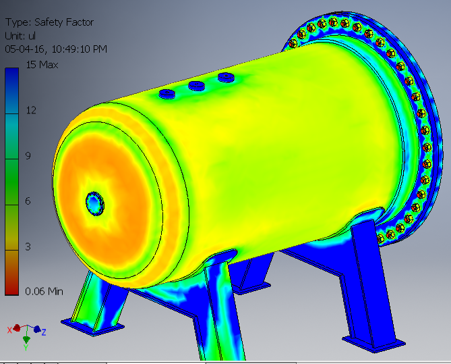Click the "Type: Safety Factor" result label
The height and width of the screenshot is (364, 451).
(49, 22)
